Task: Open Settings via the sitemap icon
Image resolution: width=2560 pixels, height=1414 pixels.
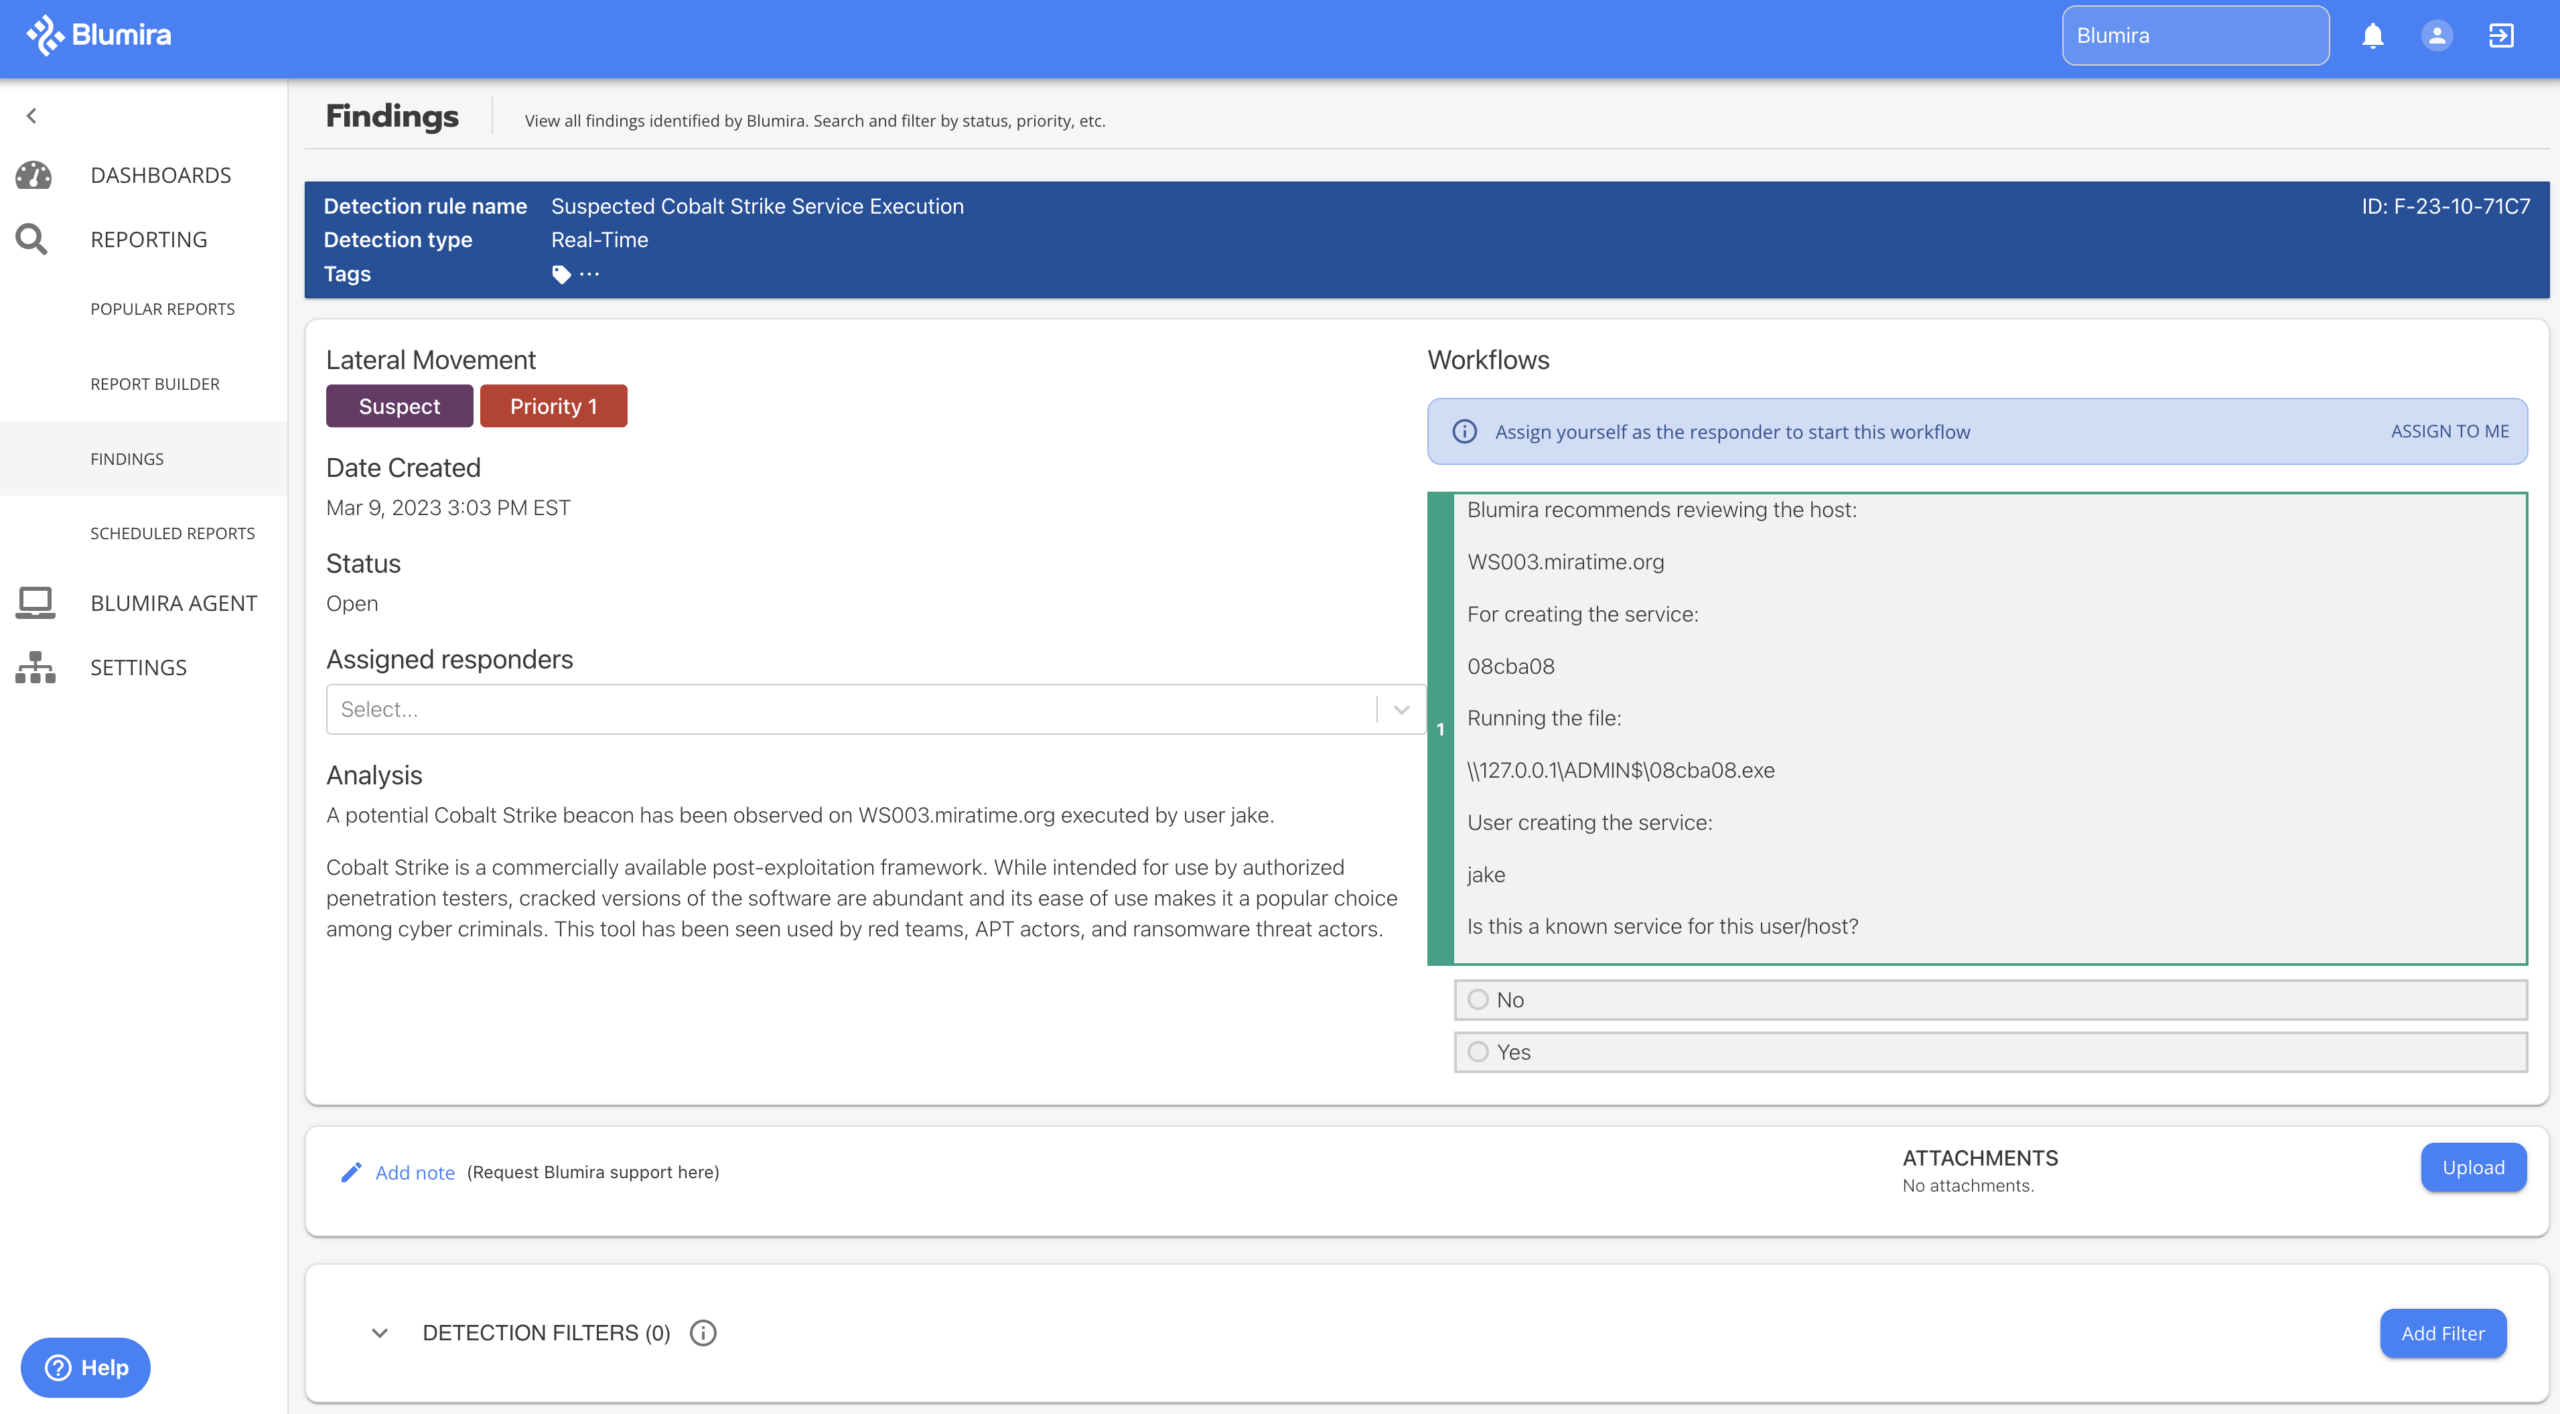Action: (x=35, y=667)
